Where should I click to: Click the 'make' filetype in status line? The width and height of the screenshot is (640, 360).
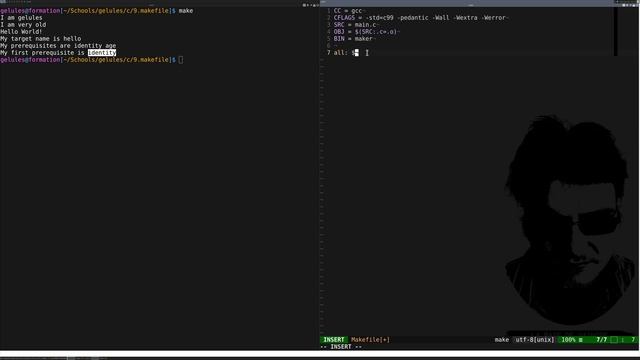tap(502, 340)
